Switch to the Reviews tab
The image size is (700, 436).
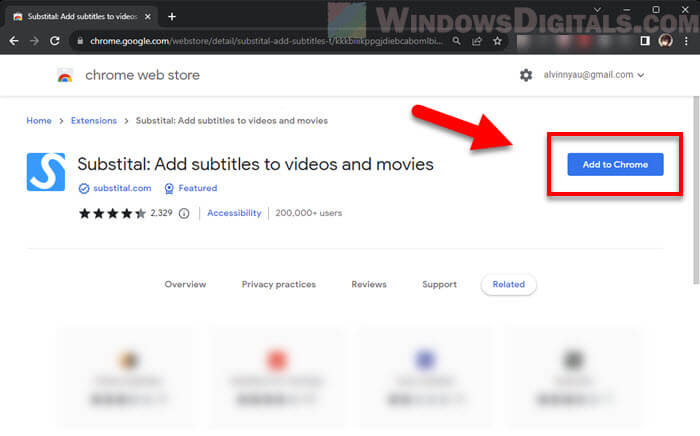(369, 285)
